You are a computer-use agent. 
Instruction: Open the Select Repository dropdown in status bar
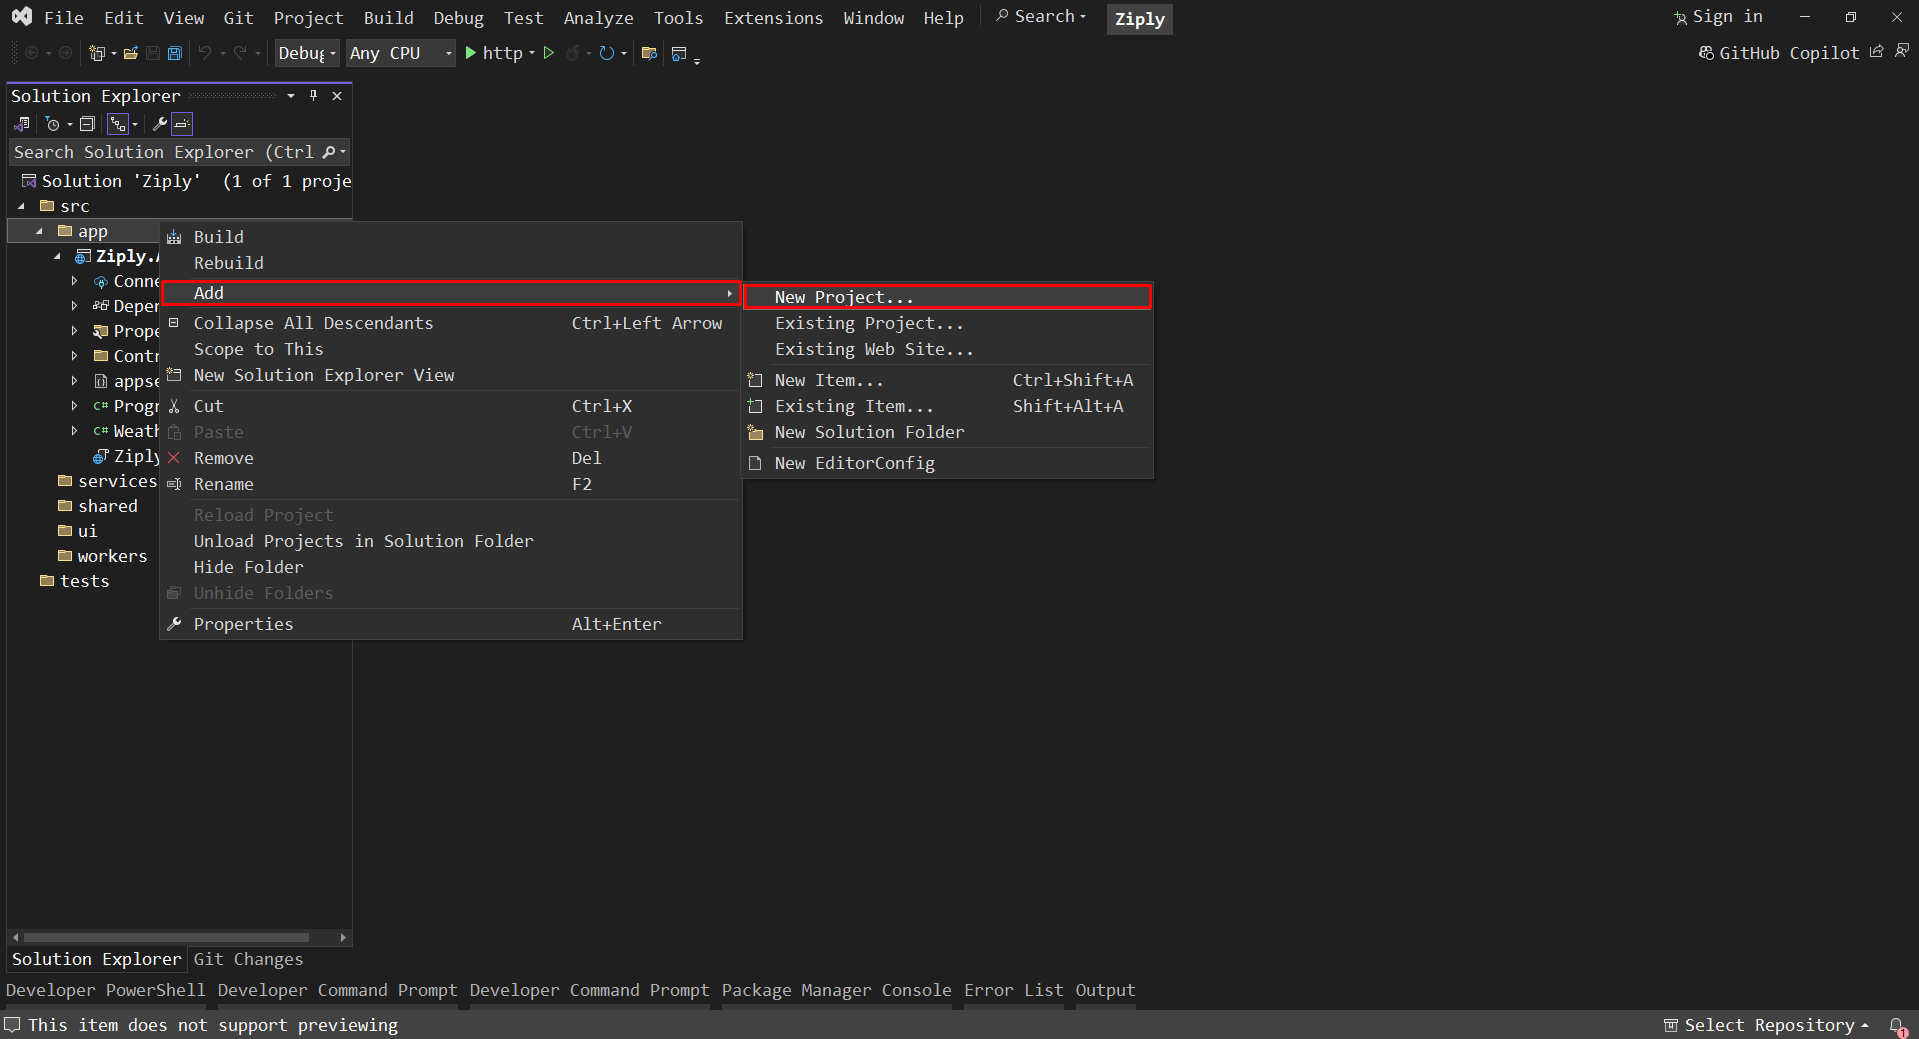click(1766, 1026)
